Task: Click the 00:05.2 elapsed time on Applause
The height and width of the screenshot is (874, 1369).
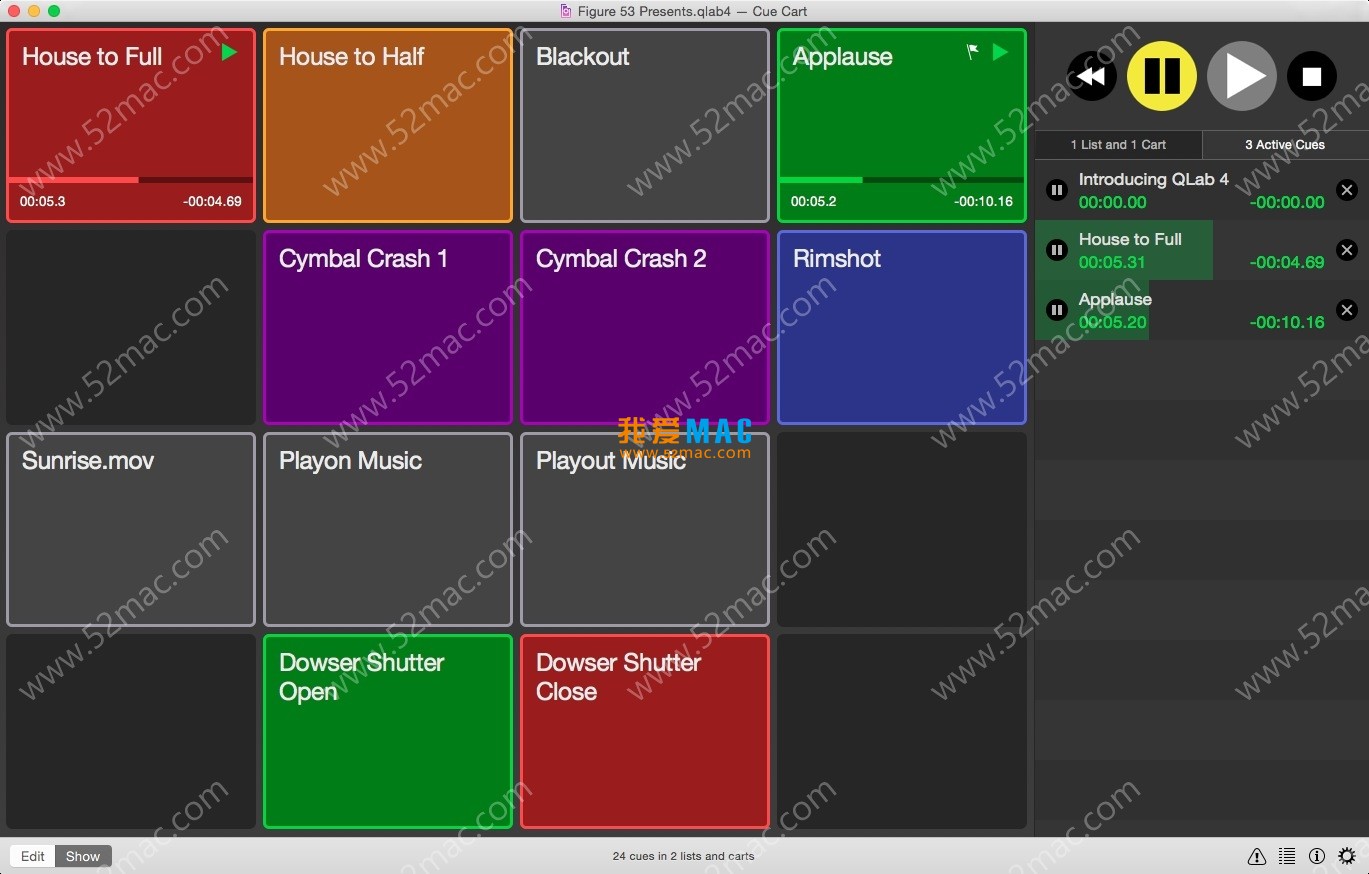Action: [x=813, y=201]
